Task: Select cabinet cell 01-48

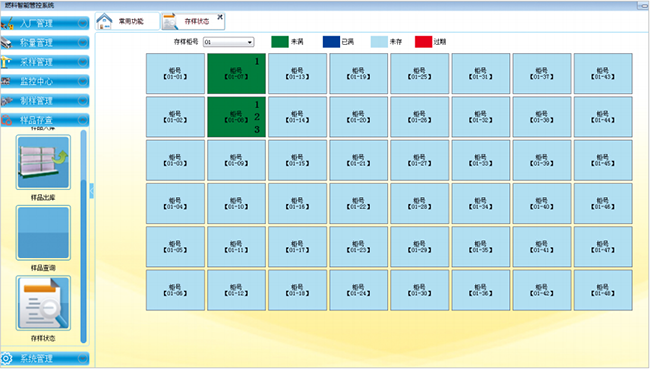Action: [603, 290]
